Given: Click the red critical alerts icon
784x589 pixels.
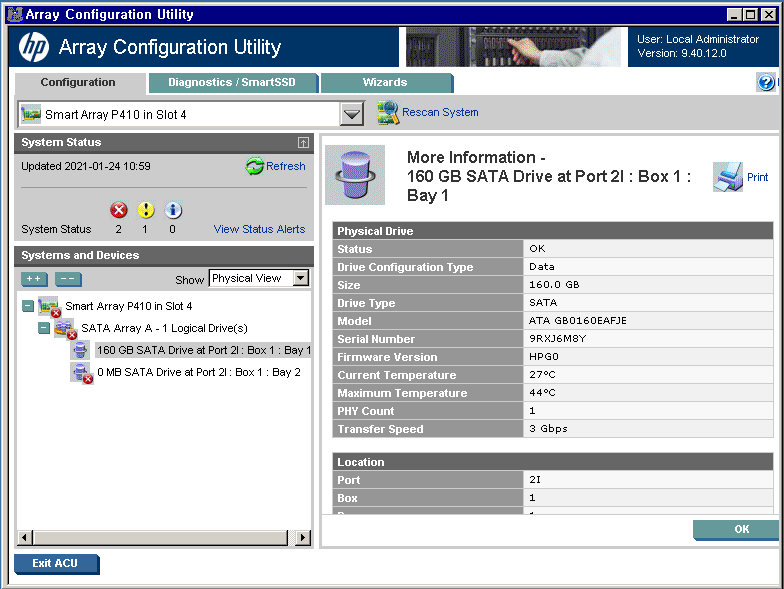Looking at the screenshot, I should pyautogui.click(x=118, y=210).
